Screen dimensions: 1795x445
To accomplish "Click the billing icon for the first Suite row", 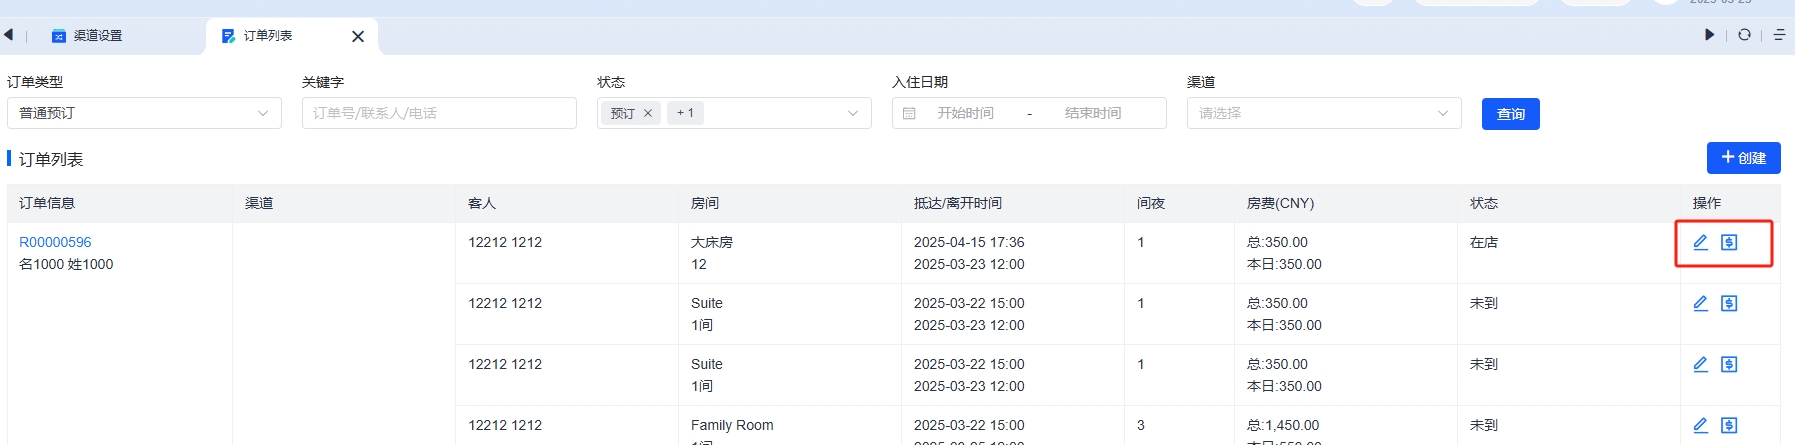I will (1729, 303).
